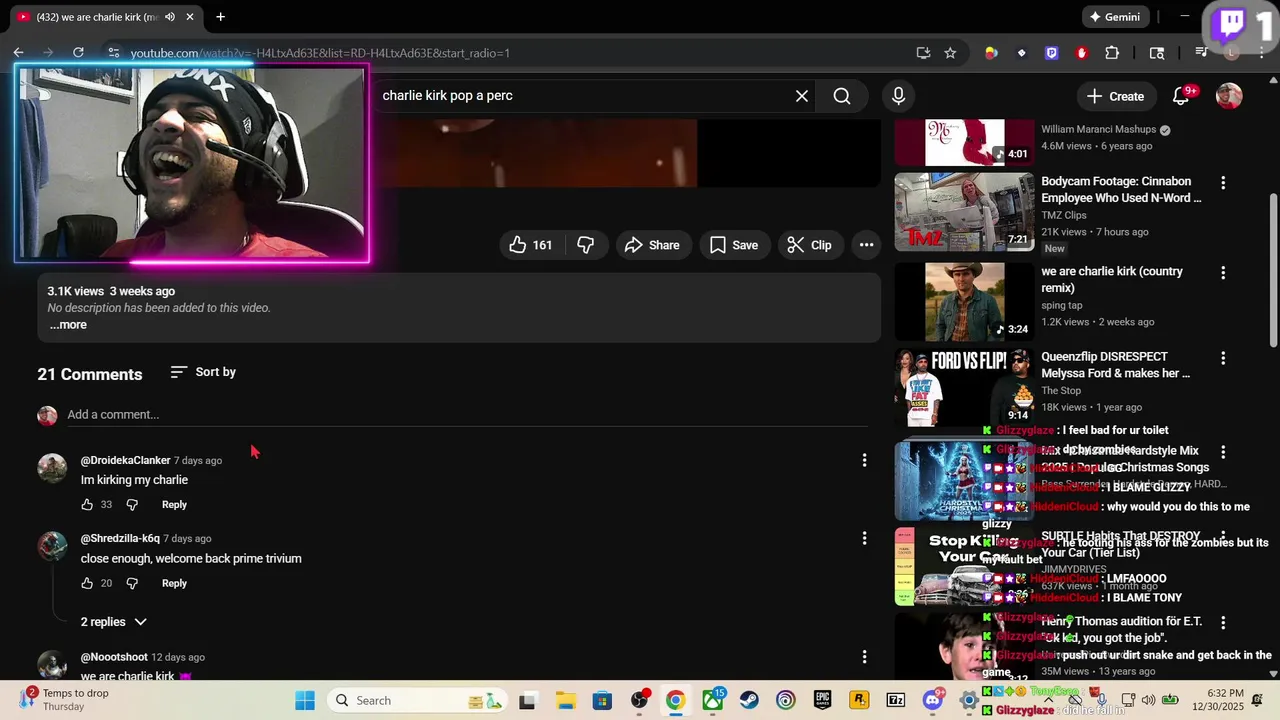Open more actions menu beside Clip

pos(866,245)
